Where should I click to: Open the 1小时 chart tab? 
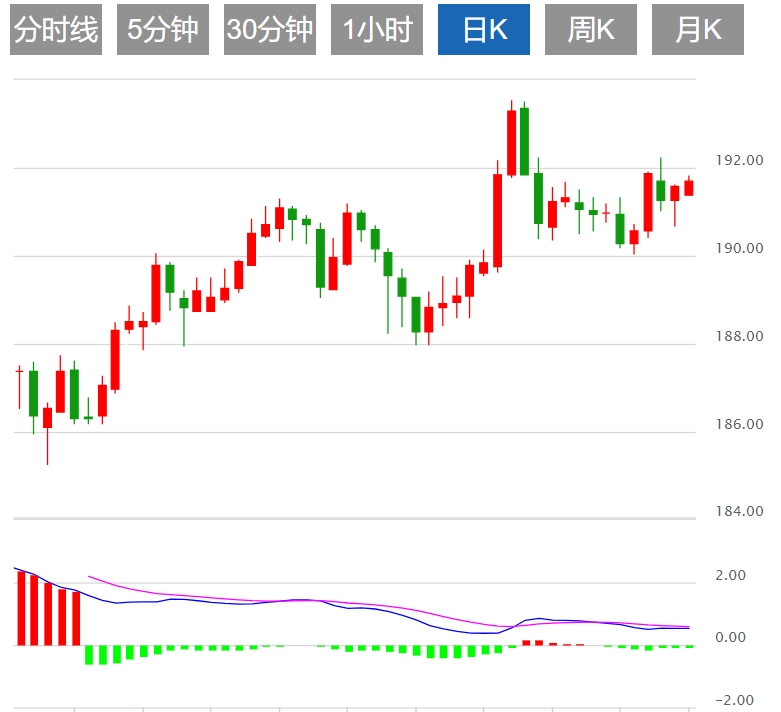click(377, 29)
